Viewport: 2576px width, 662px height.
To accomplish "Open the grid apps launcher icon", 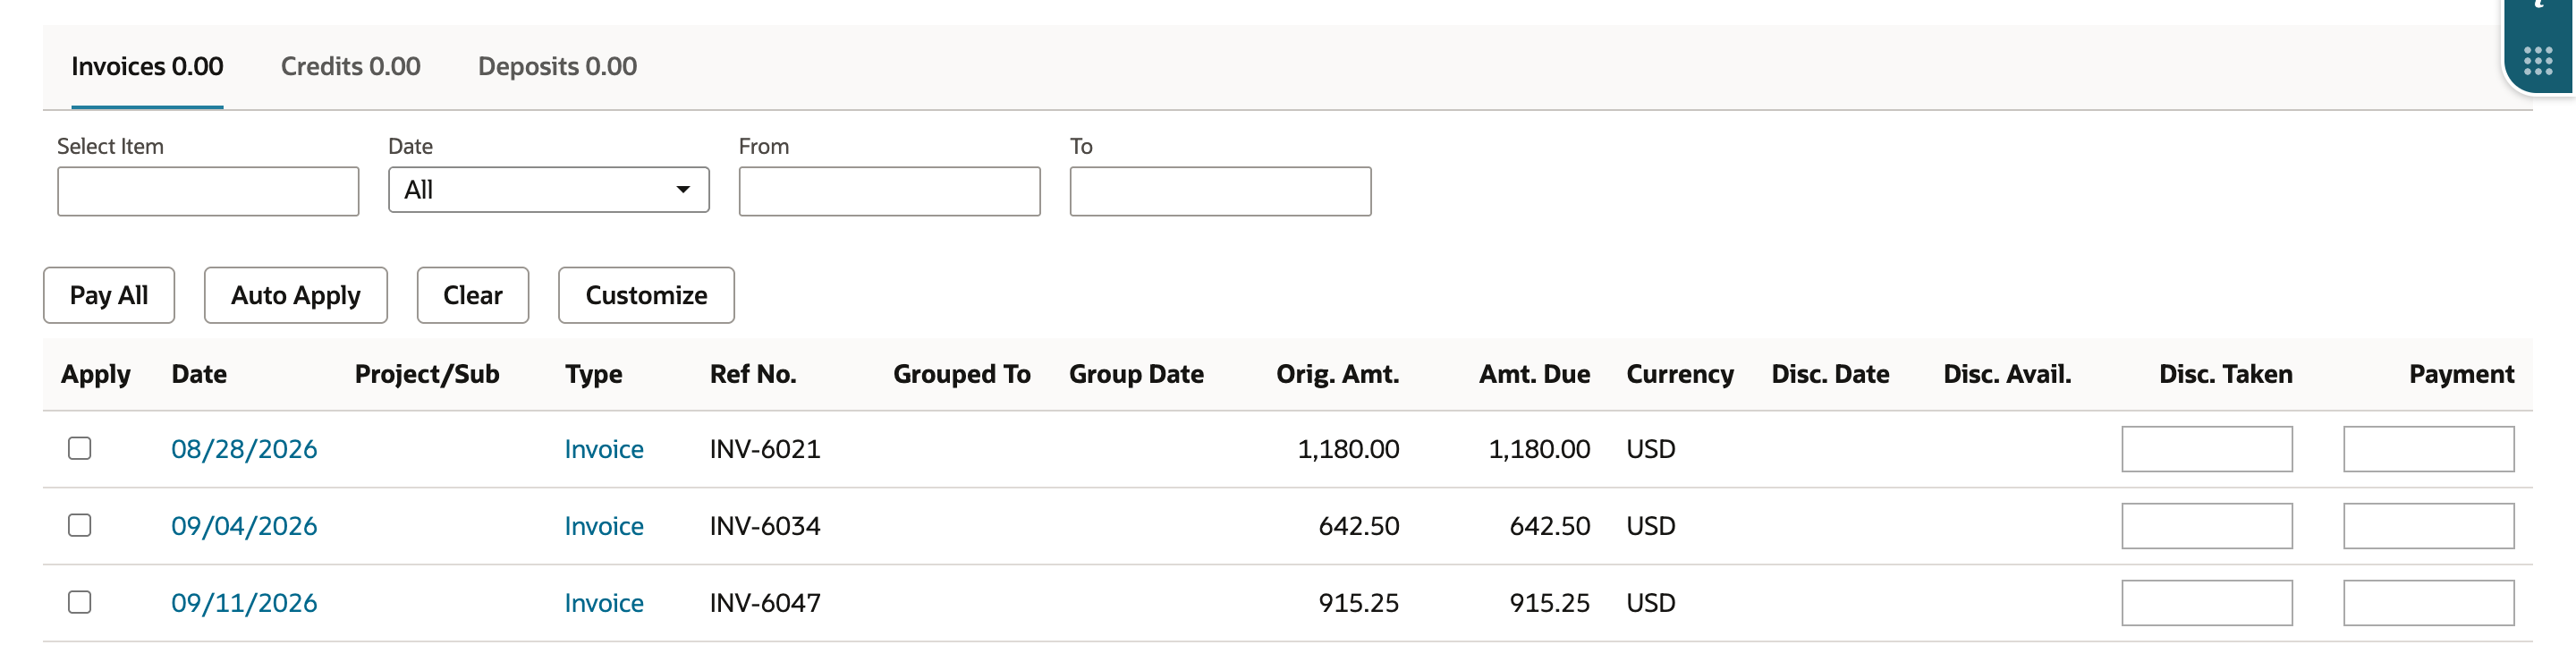I will coord(2537,61).
